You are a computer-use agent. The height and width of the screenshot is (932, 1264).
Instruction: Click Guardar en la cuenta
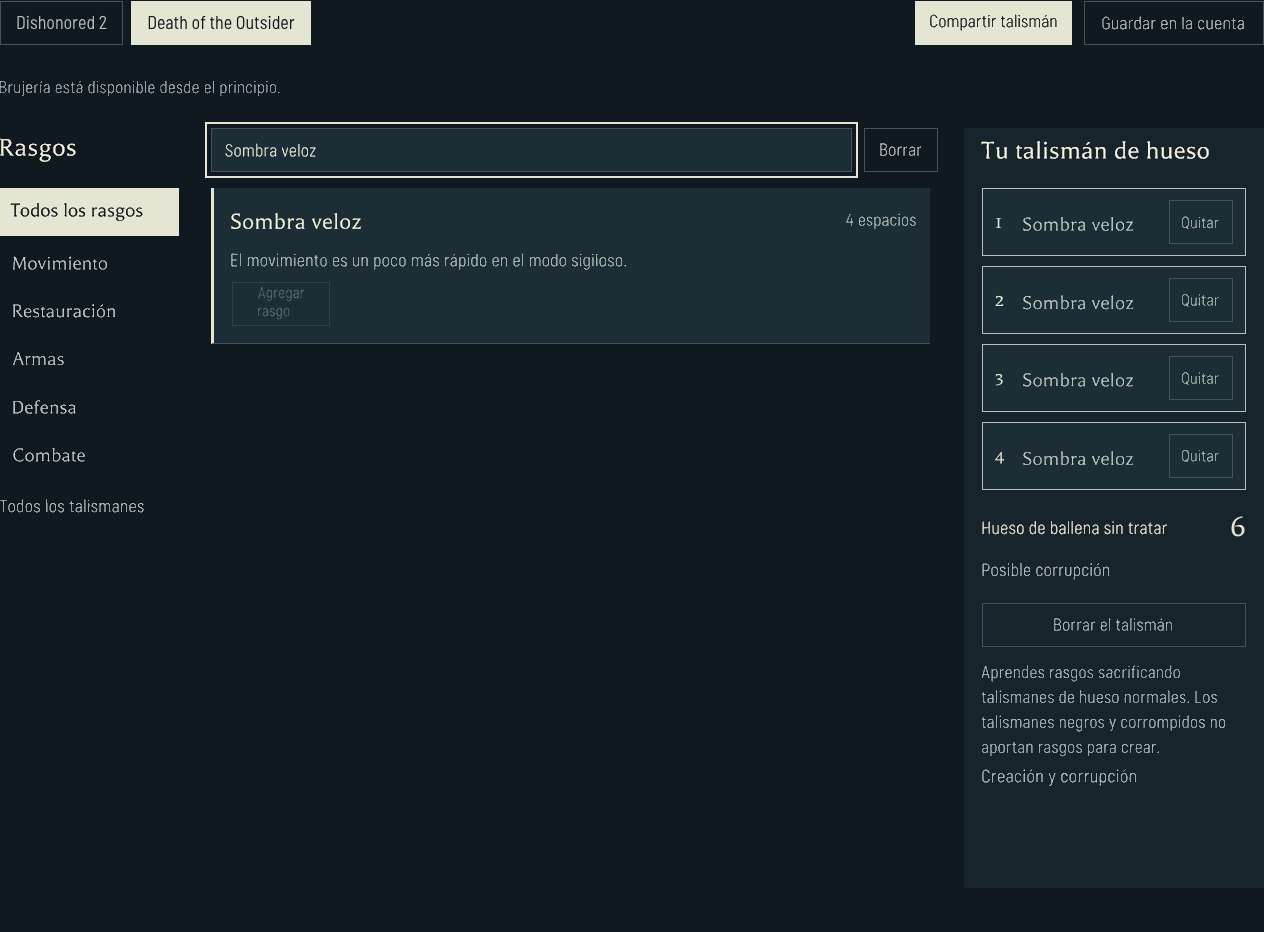(x=1173, y=23)
